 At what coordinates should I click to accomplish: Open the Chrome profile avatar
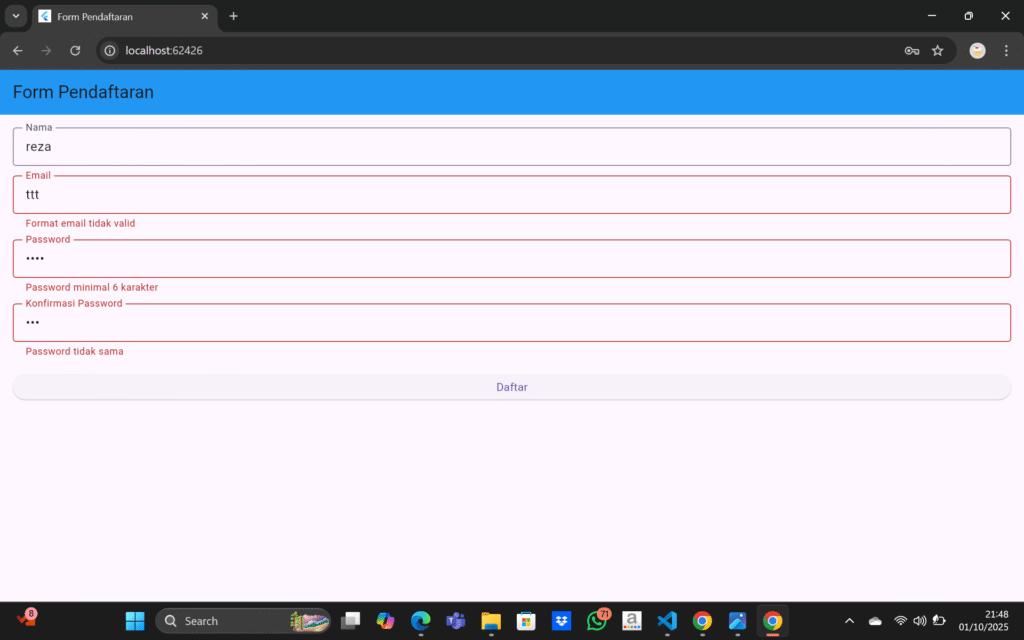click(x=977, y=51)
